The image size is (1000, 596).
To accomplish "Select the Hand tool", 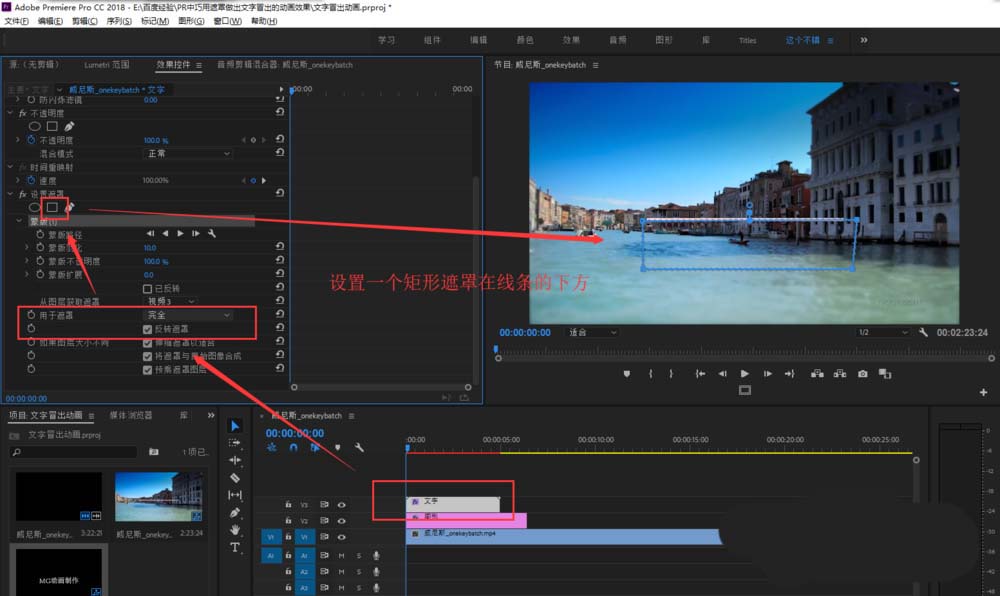I will pyautogui.click(x=235, y=530).
